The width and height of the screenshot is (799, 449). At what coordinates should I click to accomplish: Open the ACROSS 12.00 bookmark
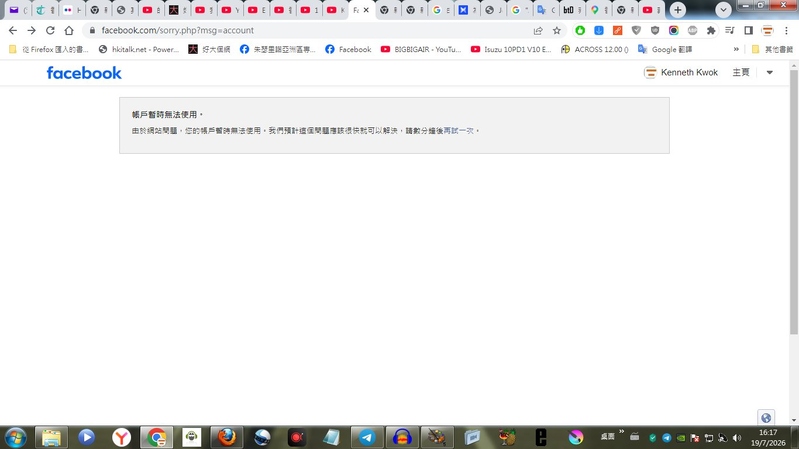595,49
